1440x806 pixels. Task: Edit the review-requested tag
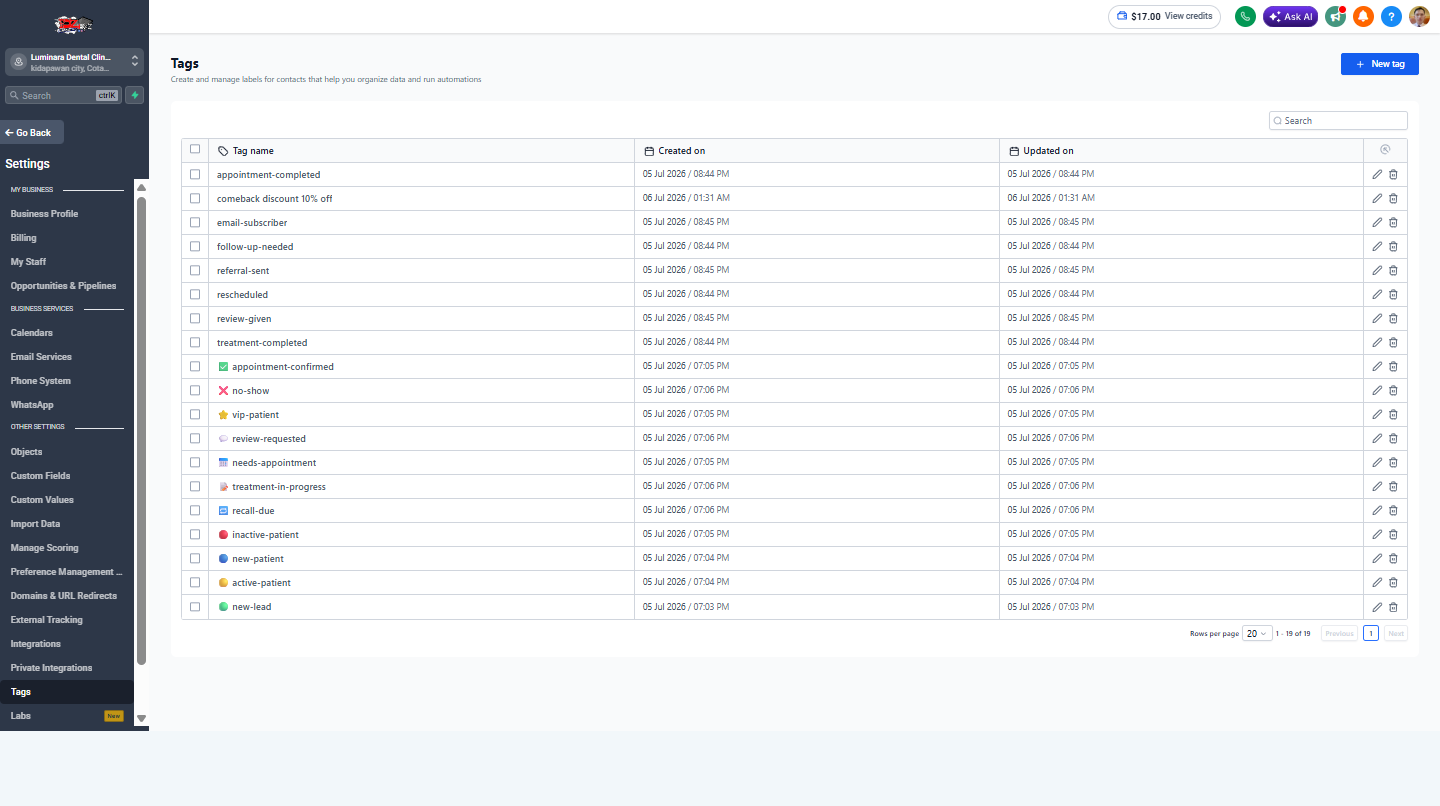click(1377, 439)
